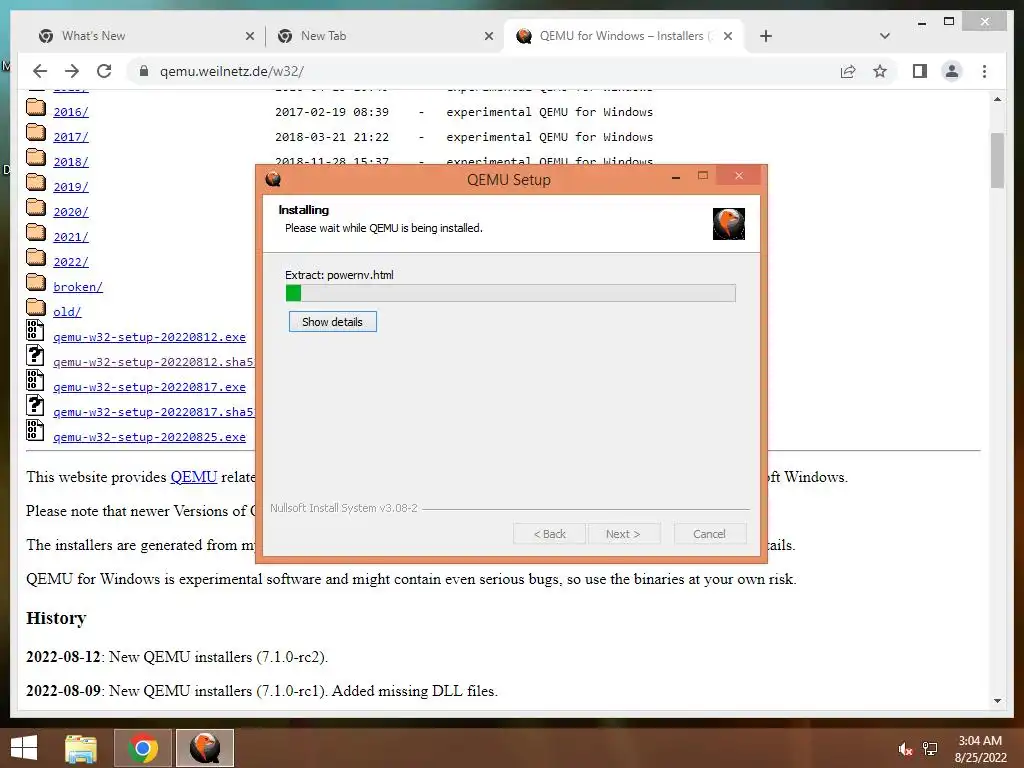Share this page using the share icon
The height and width of the screenshot is (768, 1024).
pos(848,71)
